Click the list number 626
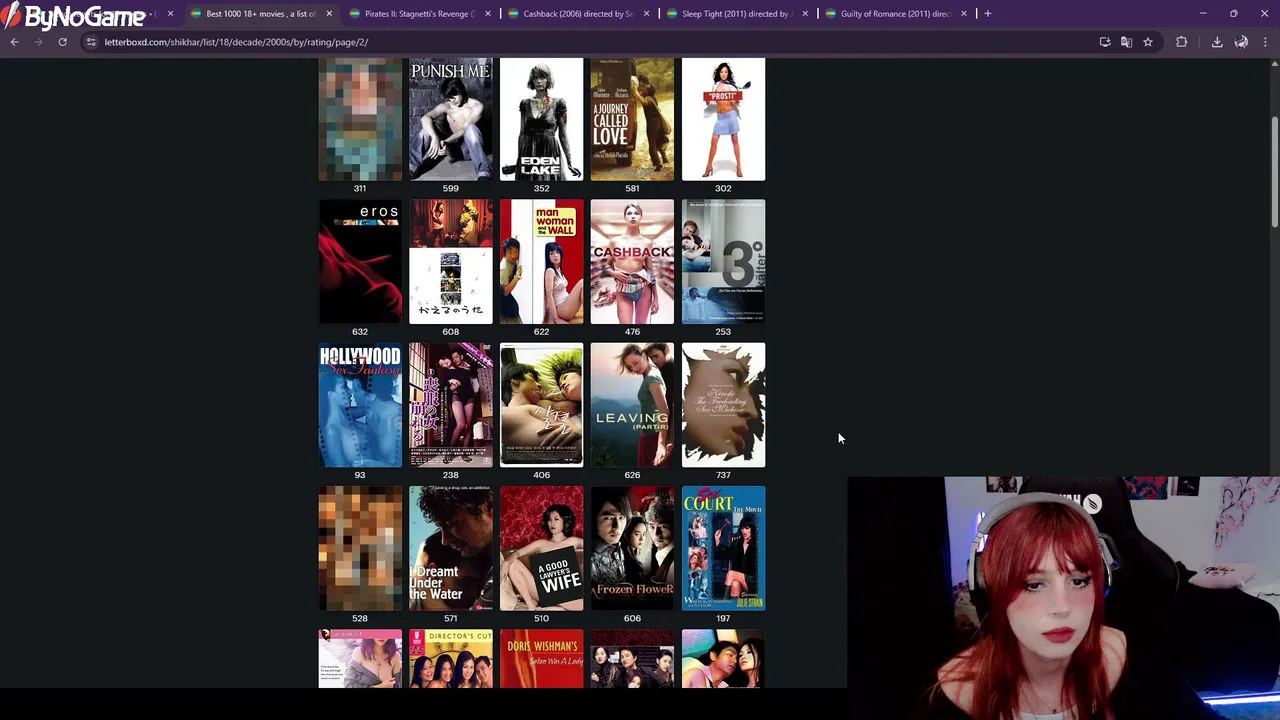Image resolution: width=1280 pixels, height=720 pixels. click(632, 475)
